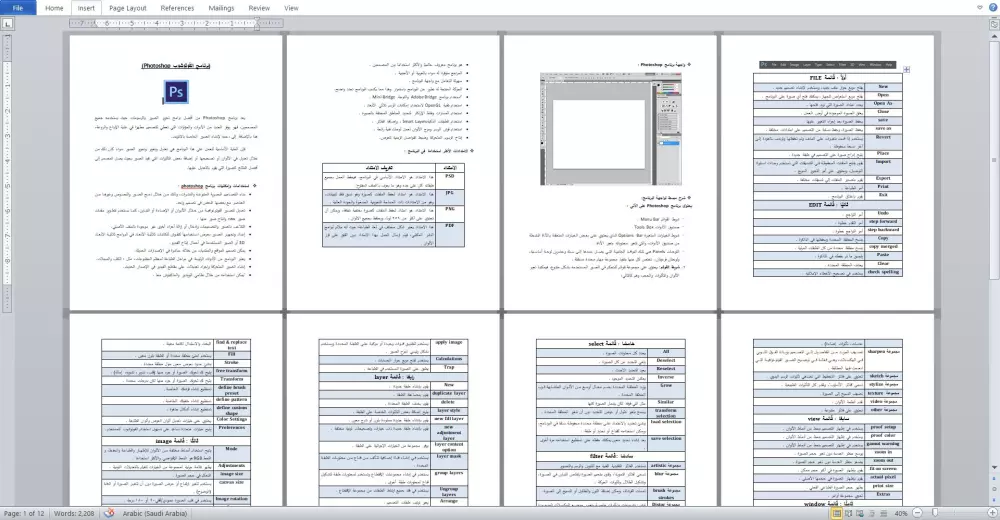Click the proofing errors icon
1000x520 pixels.
pyautogui.click(x=109, y=513)
